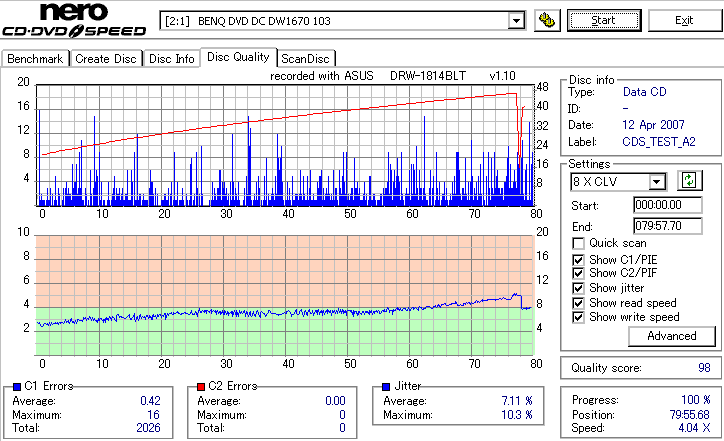Viewport: 724px width, 441px height.
Task: Uncheck Show C1/PIE
Action: [x=578, y=260]
